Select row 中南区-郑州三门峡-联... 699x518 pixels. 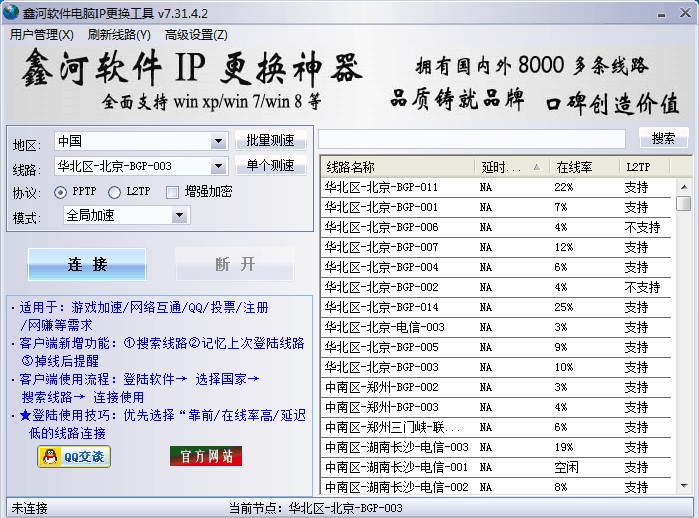click(x=496, y=428)
